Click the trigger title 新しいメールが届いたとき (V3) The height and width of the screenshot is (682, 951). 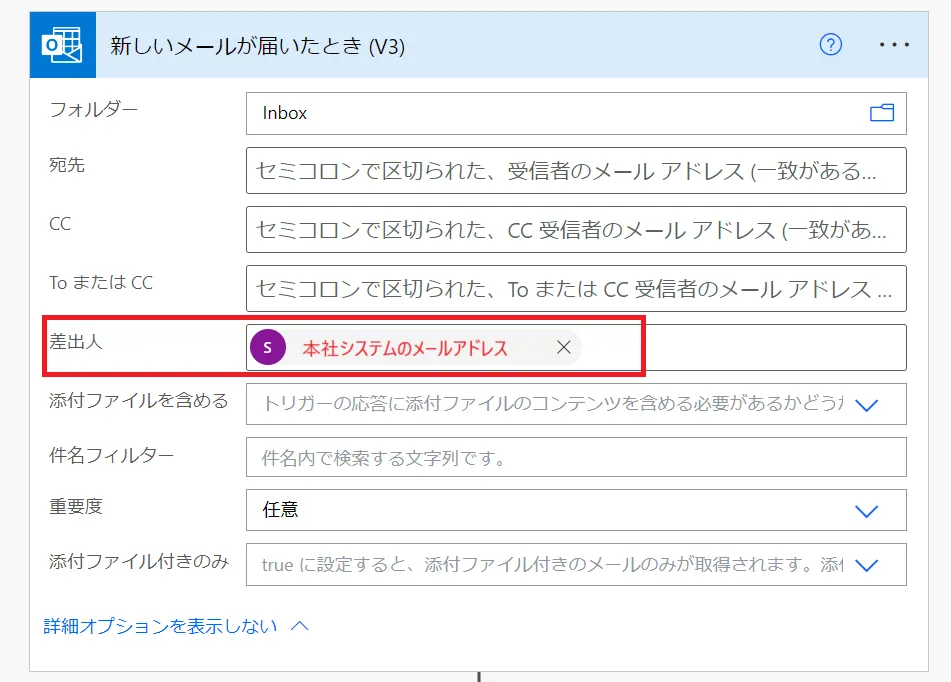[x=257, y=46]
